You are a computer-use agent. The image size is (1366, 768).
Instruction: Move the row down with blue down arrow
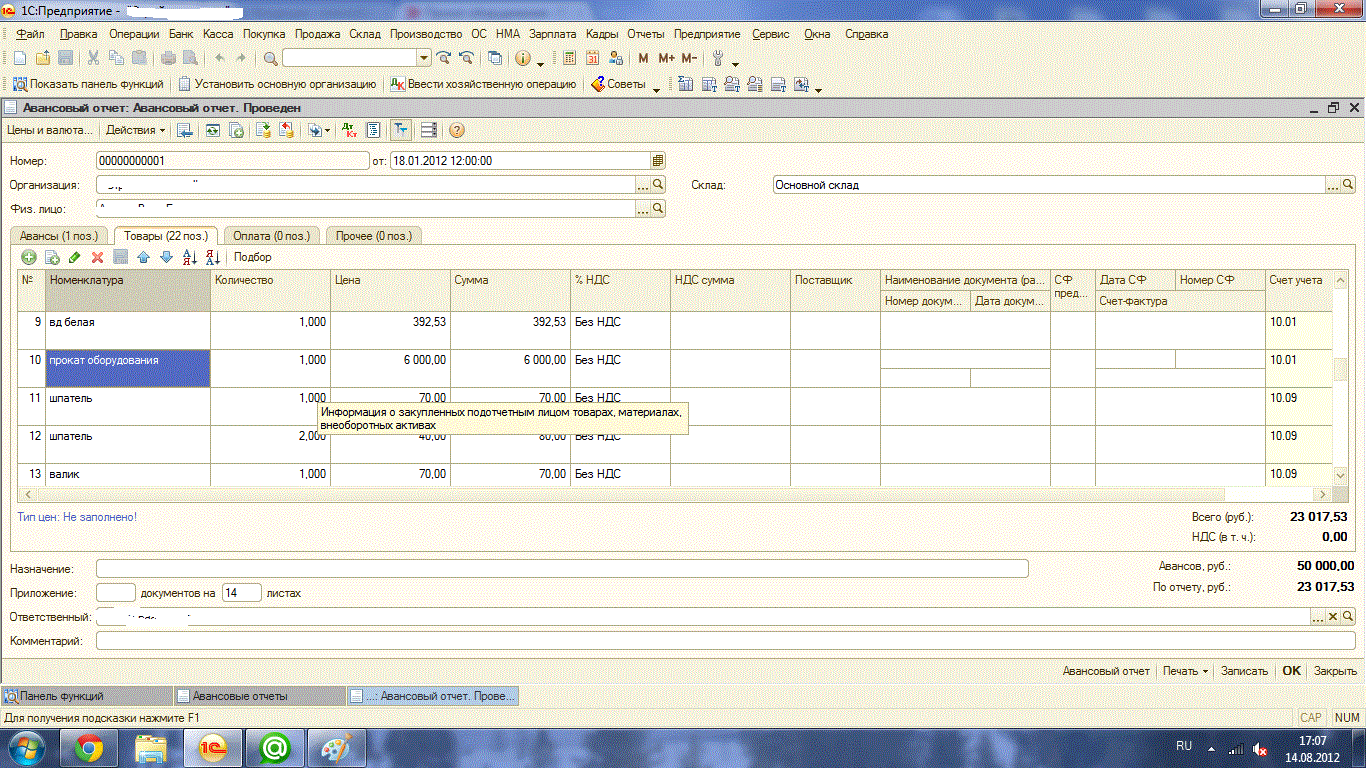166,257
